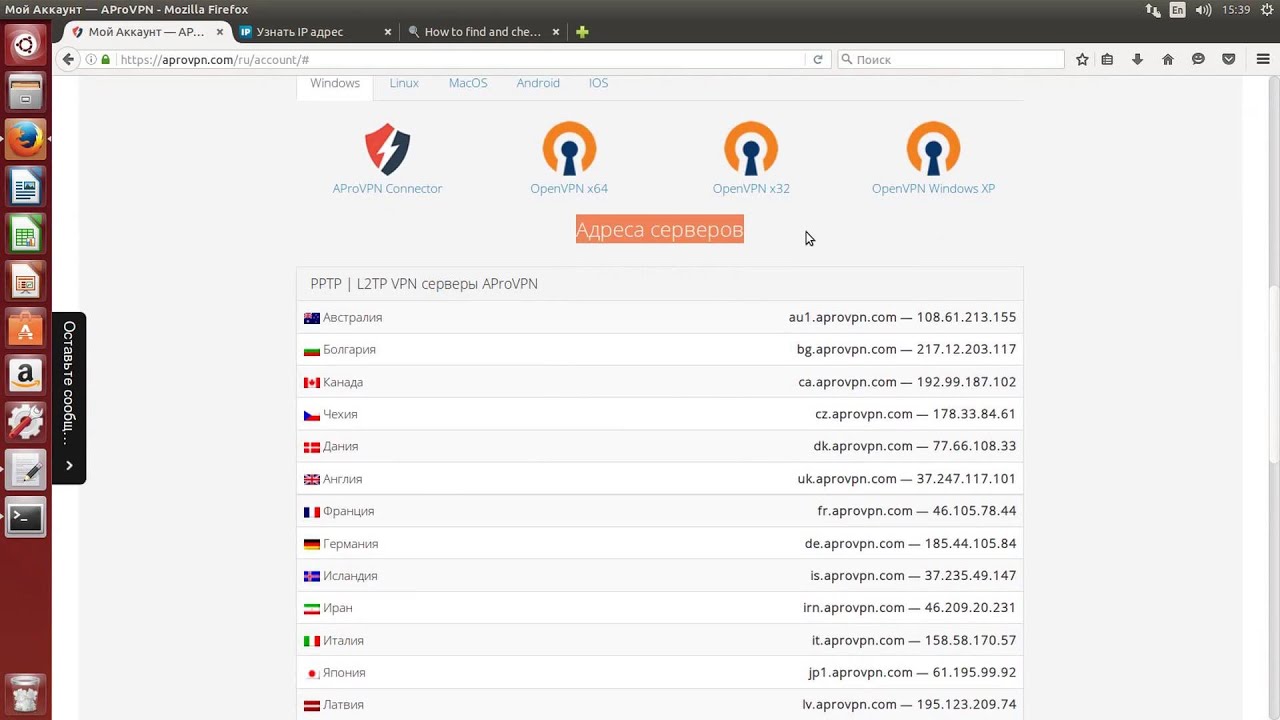Open Ubuntu Dash from the launcher
Screen dimensions: 1280x720
pos(26,45)
